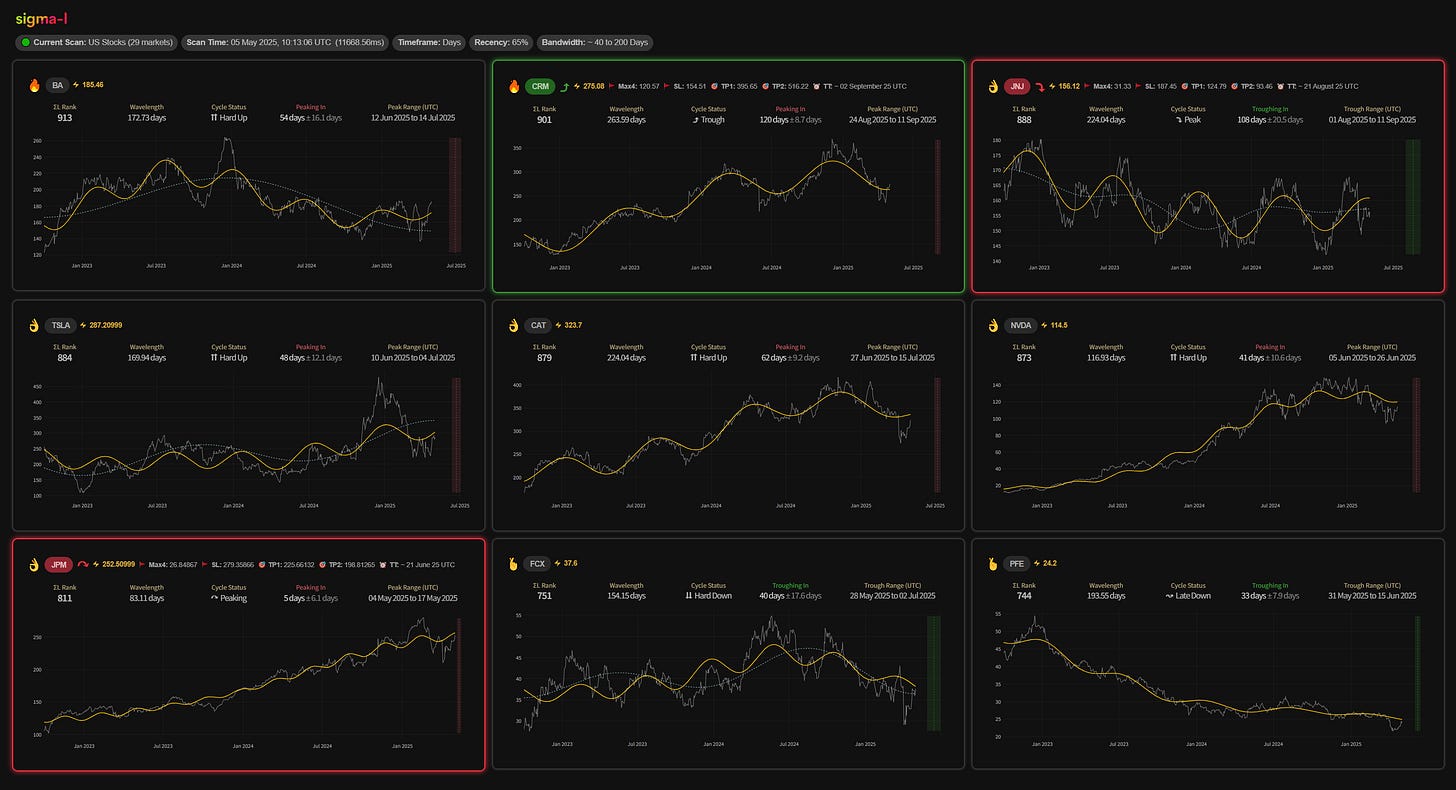
Task: Click JPM cycle status Peaking
Action: pos(229,596)
